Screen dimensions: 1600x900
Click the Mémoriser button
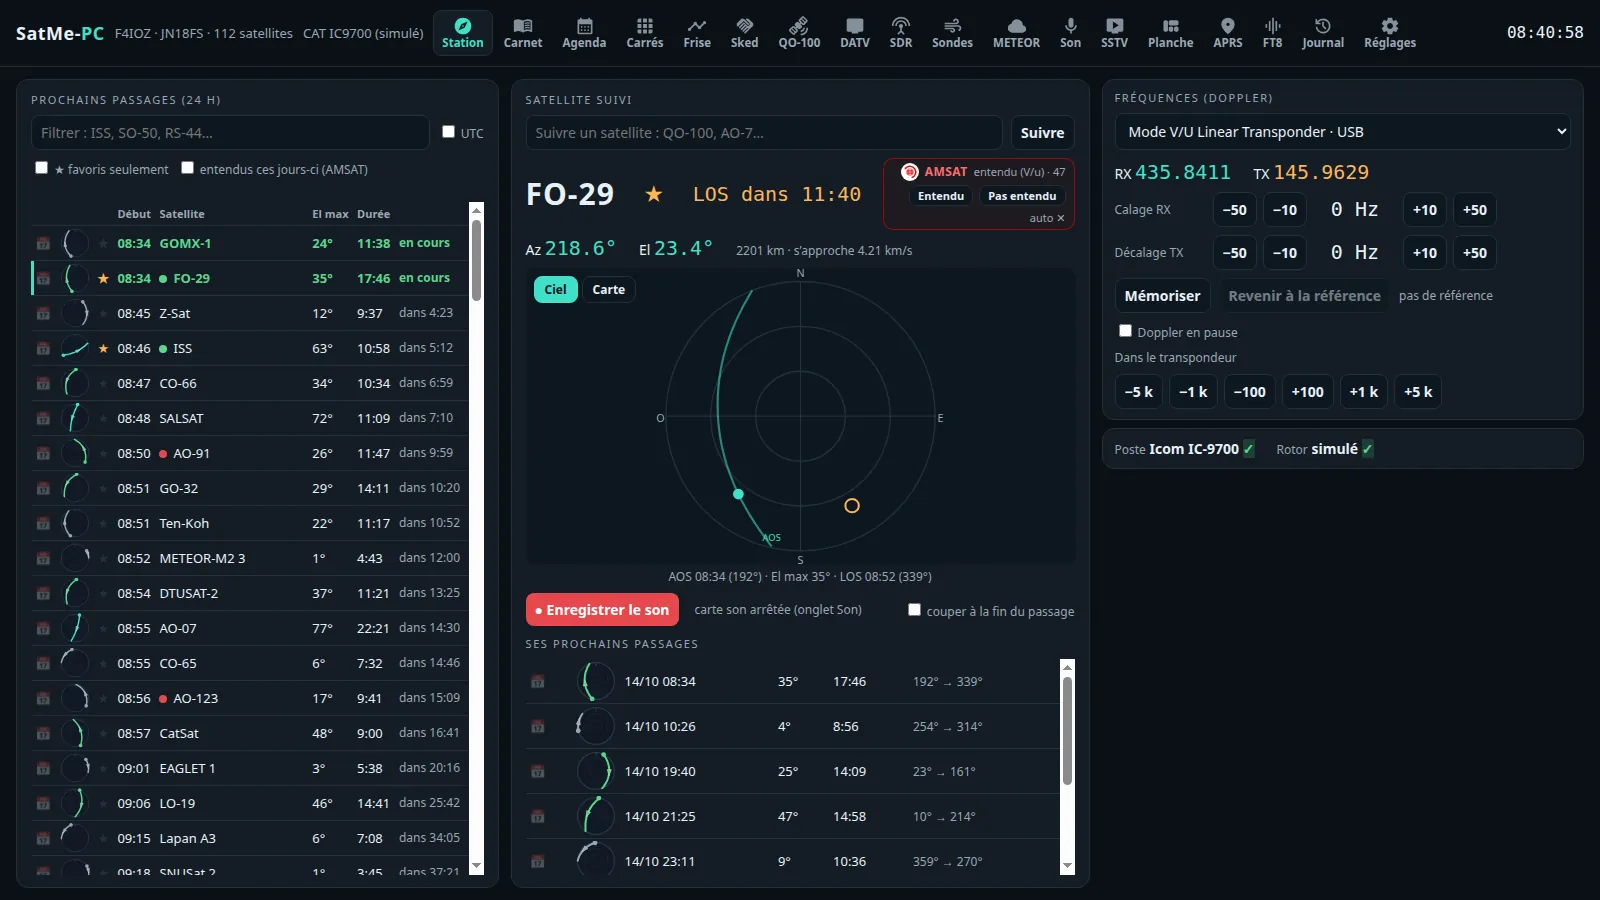click(1162, 296)
